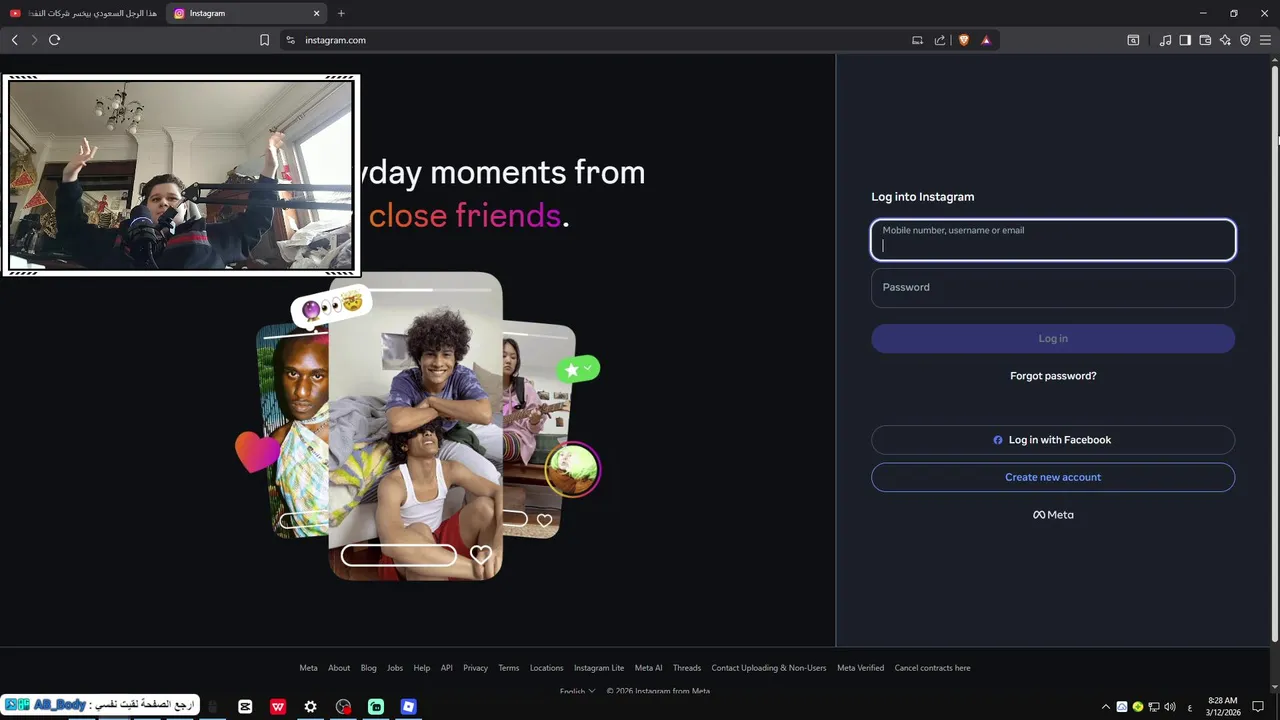Viewport: 1280px width, 720px height.
Task: Click the green circular tray icon
Action: (x=1138, y=707)
